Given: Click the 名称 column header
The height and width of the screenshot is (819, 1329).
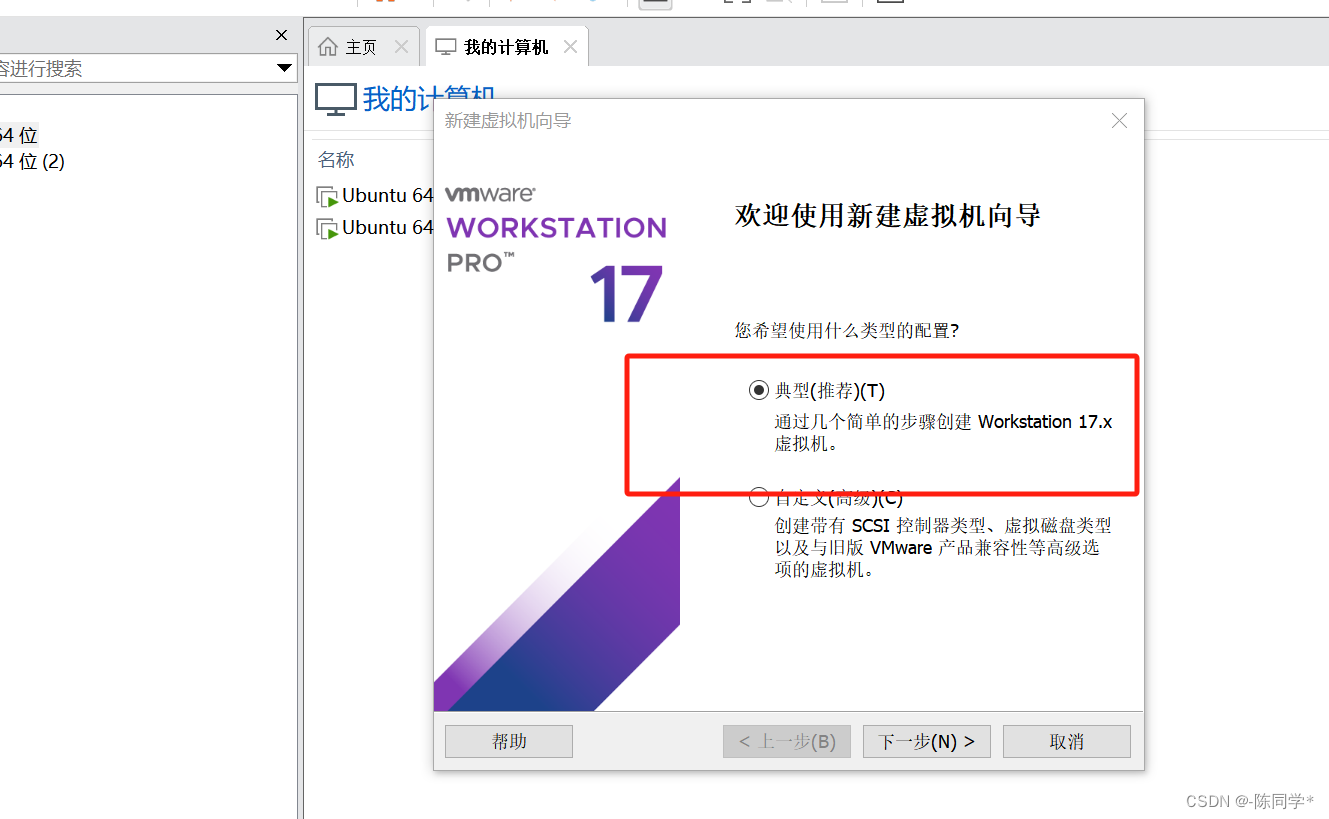Looking at the screenshot, I should pyautogui.click(x=336, y=160).
